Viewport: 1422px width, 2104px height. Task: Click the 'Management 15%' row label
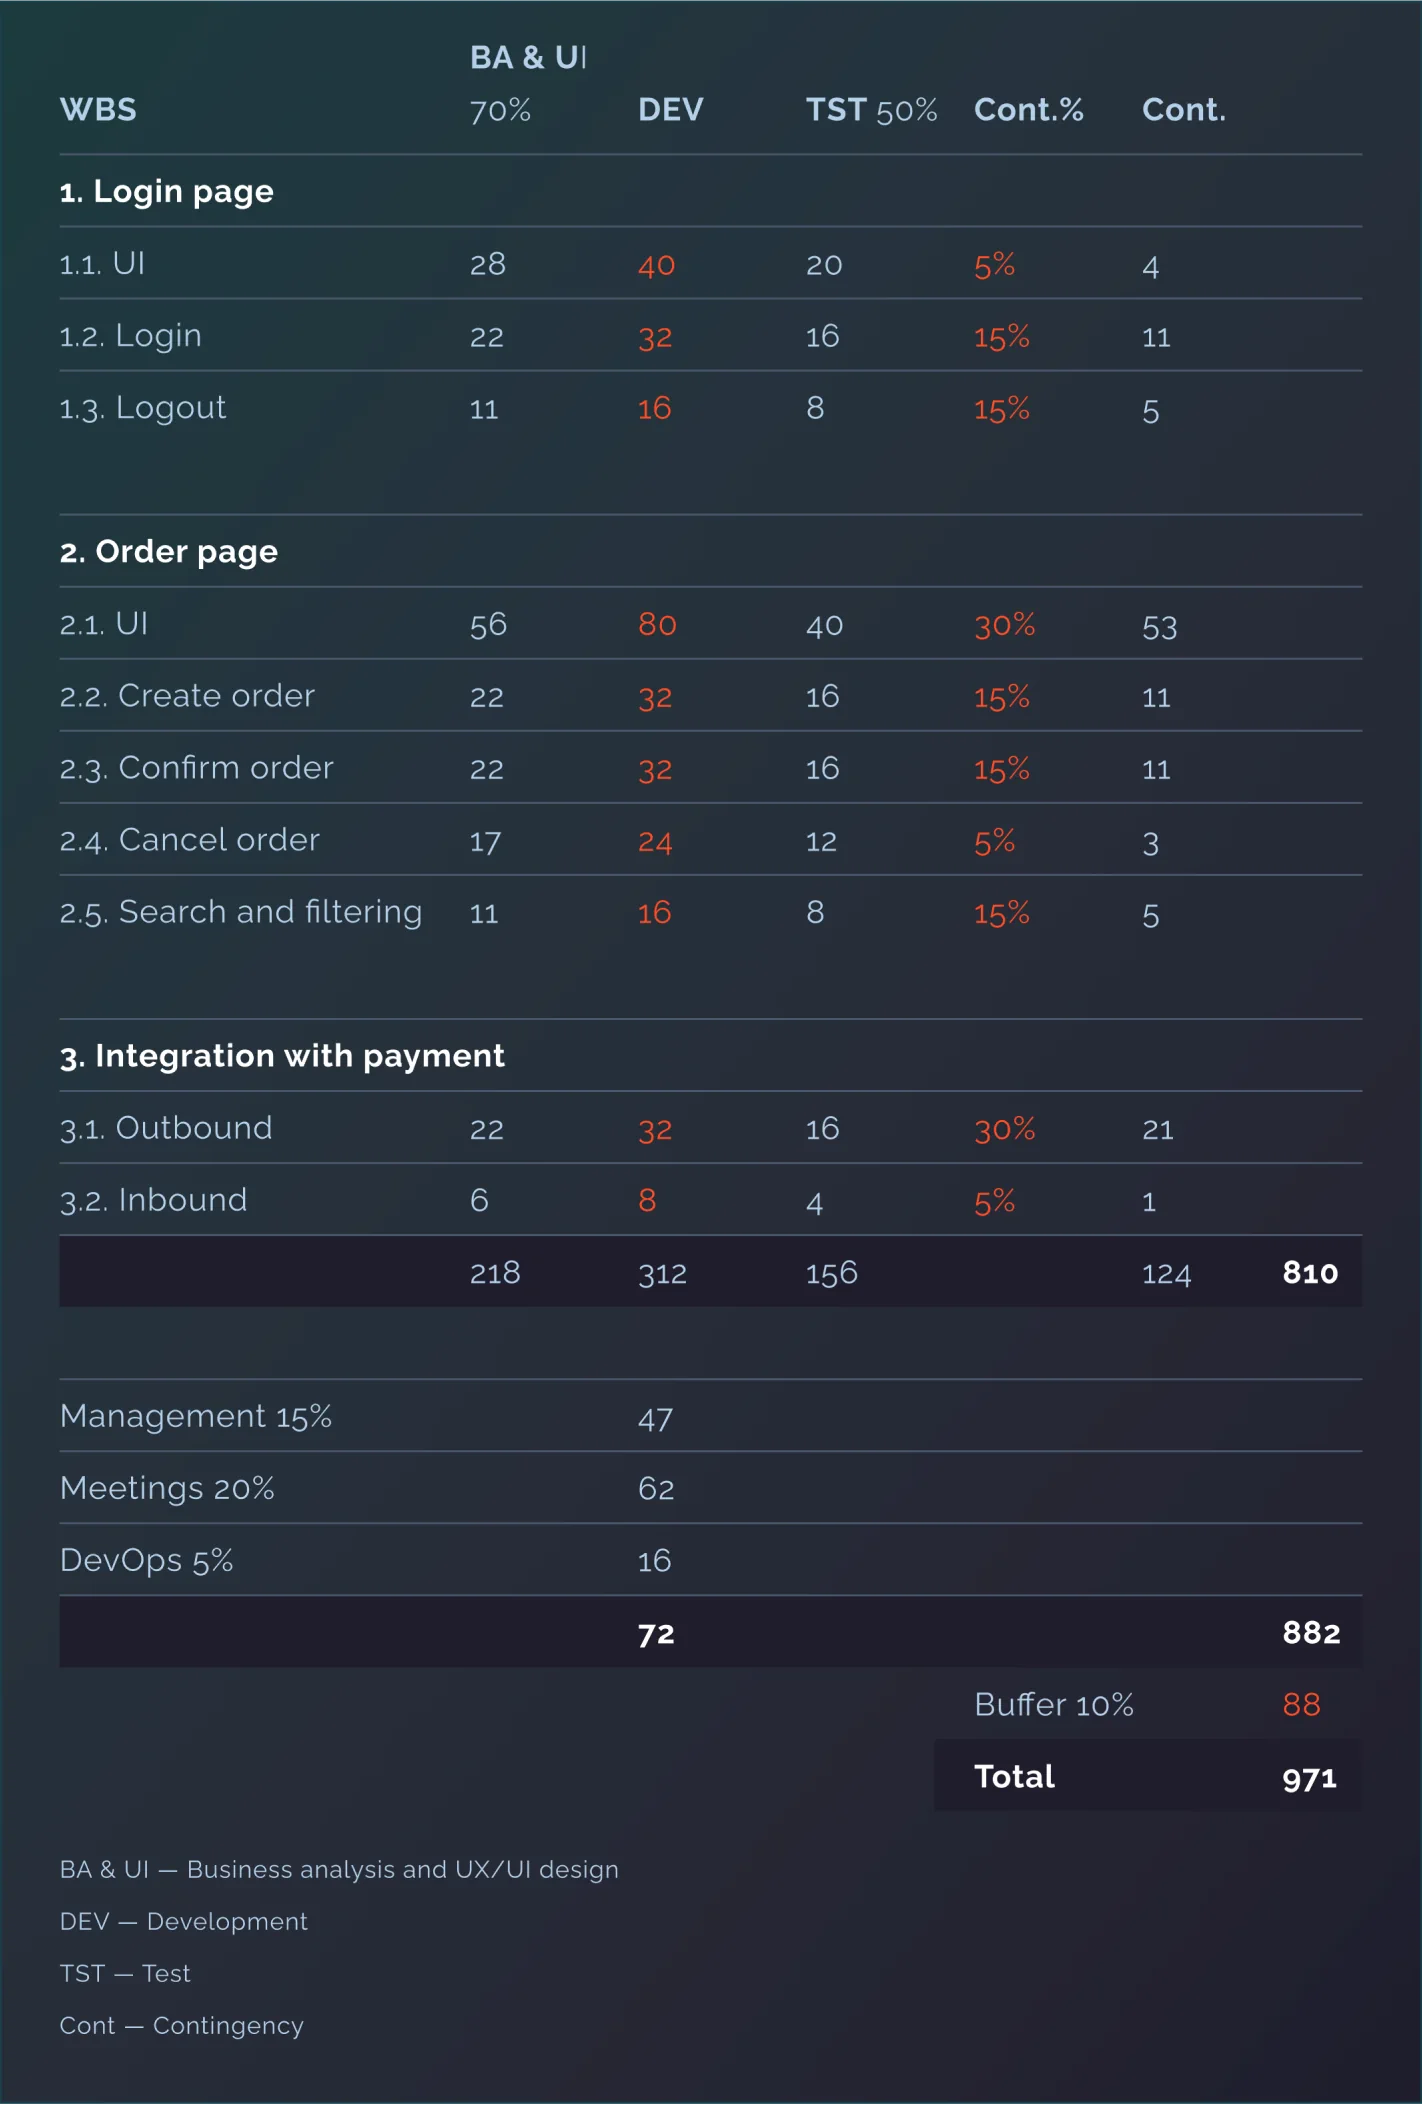[x=195, y=1415]
